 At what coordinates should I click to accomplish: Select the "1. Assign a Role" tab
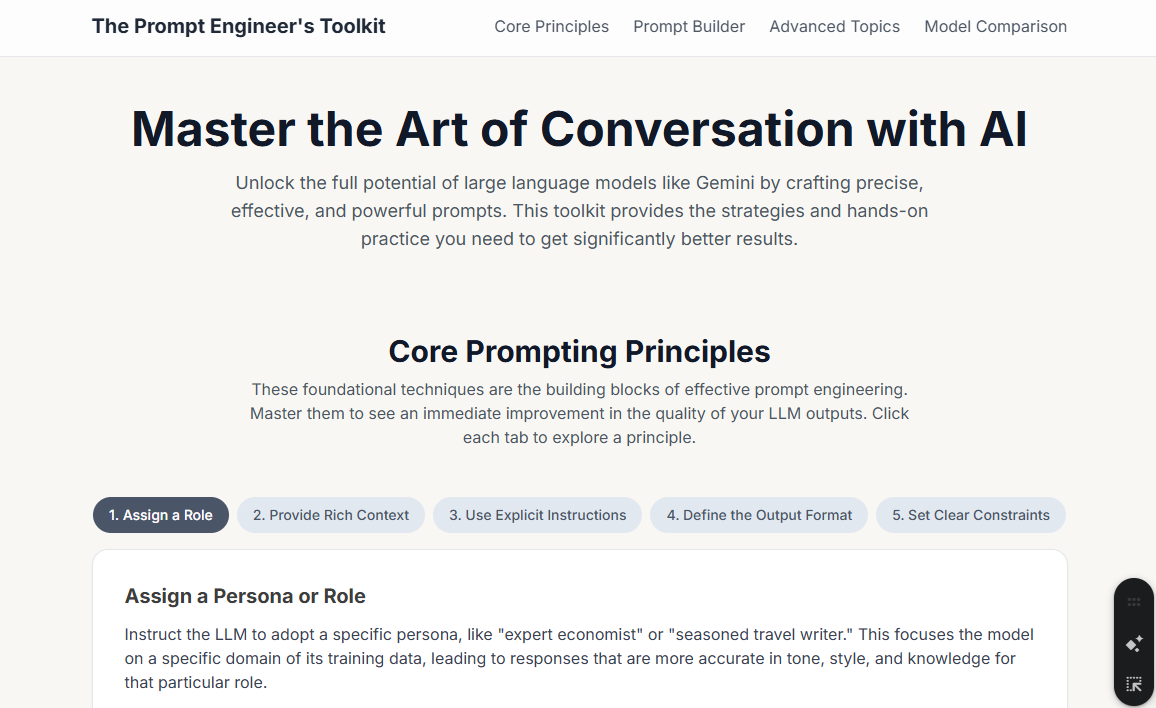coord(161,515)
